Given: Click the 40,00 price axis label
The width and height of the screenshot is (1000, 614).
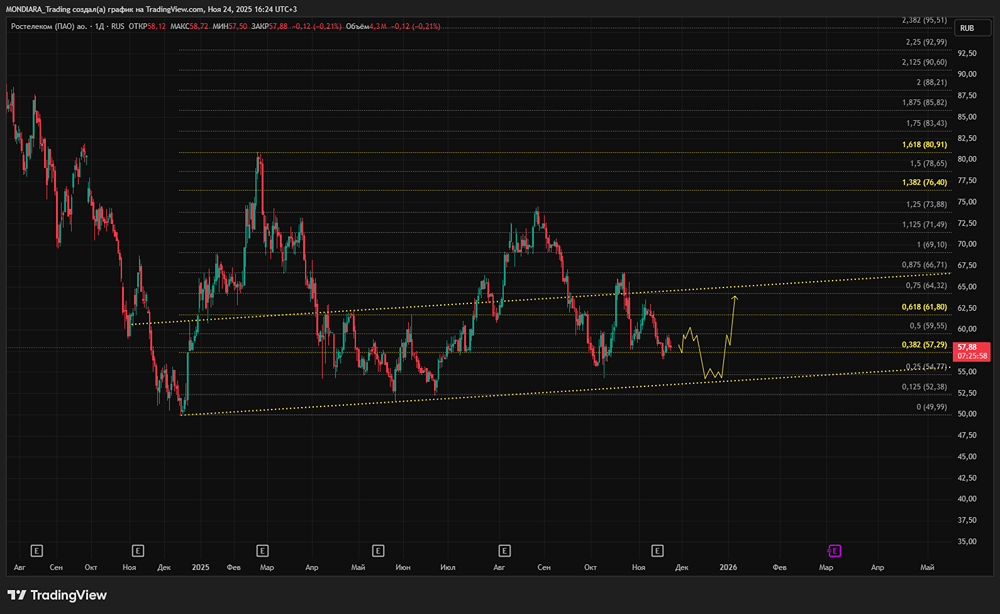Looking at the screenshot, I should coord(967,499).
